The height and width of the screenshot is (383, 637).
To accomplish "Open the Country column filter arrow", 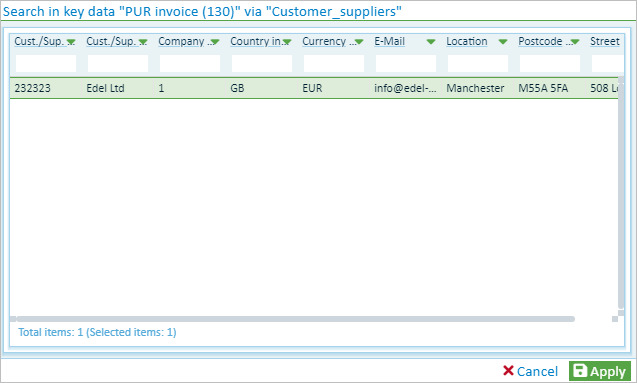I will point(287,42).
